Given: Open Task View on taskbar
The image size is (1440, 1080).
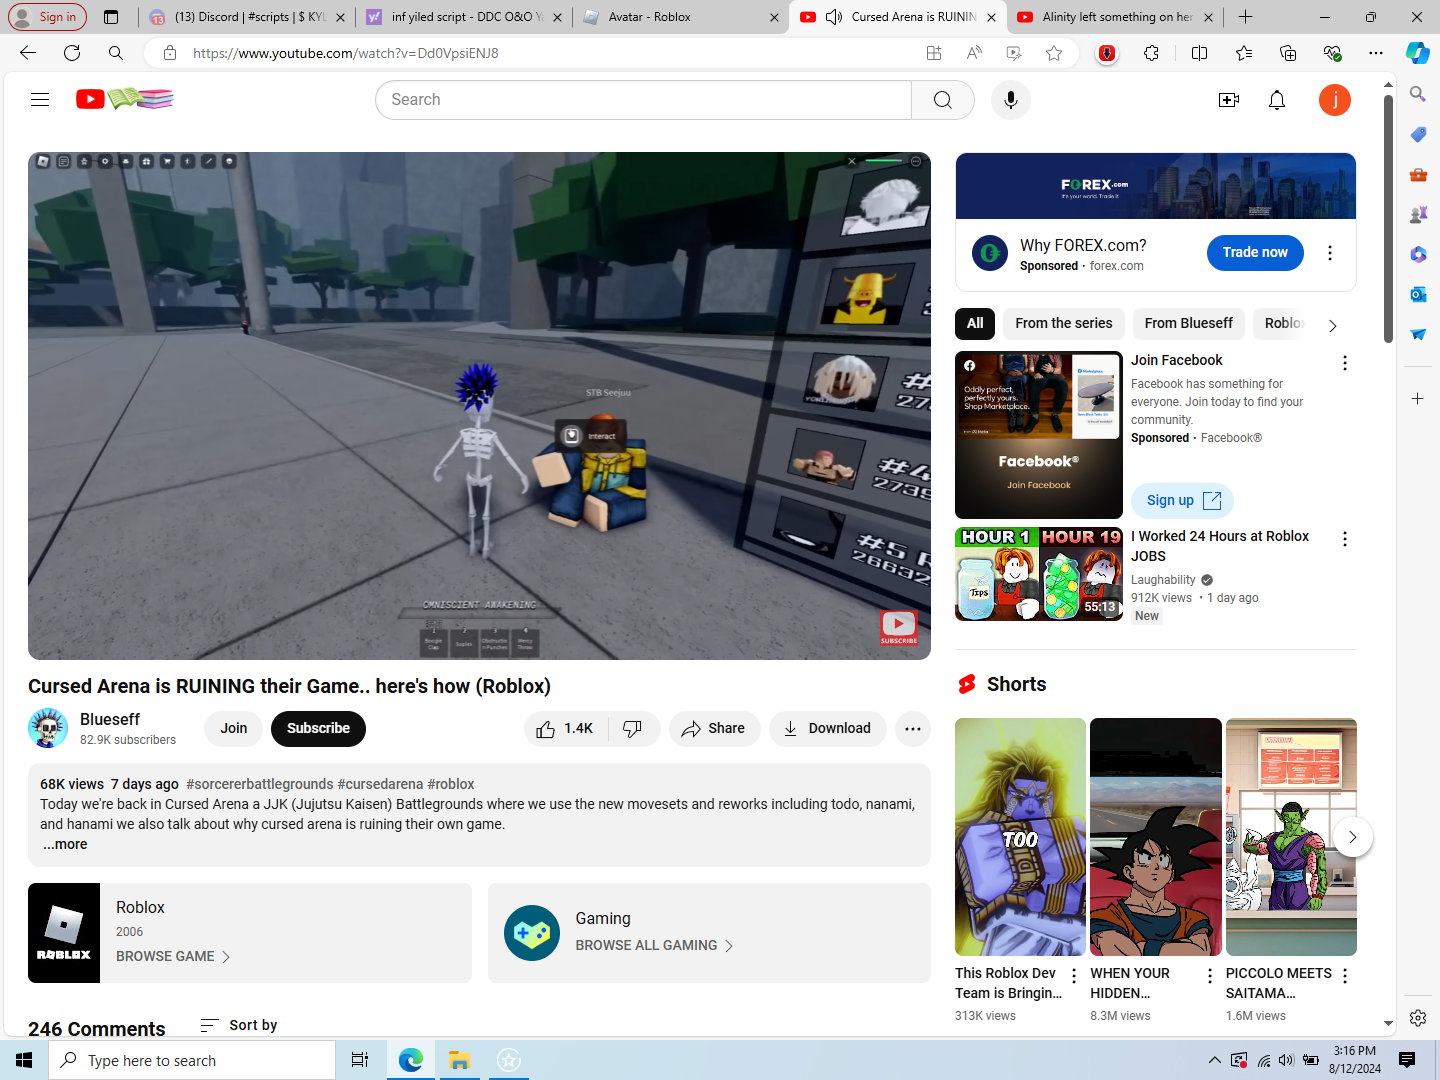Looking at the screenshot, I should pyautogui.click(x=360, y=1060).
